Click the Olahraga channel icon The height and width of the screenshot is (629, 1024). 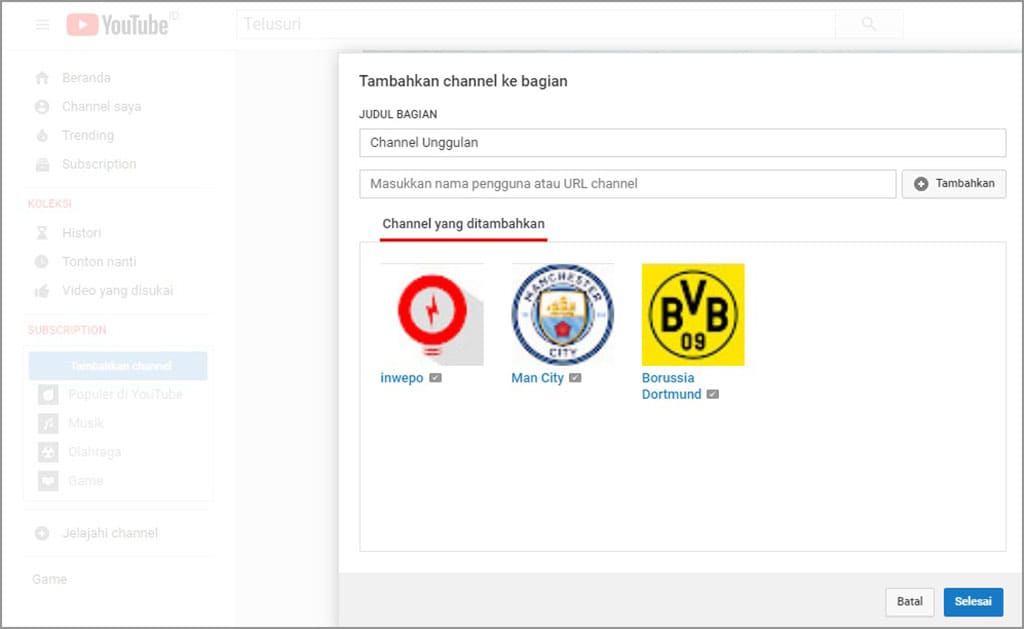point(48,452)
